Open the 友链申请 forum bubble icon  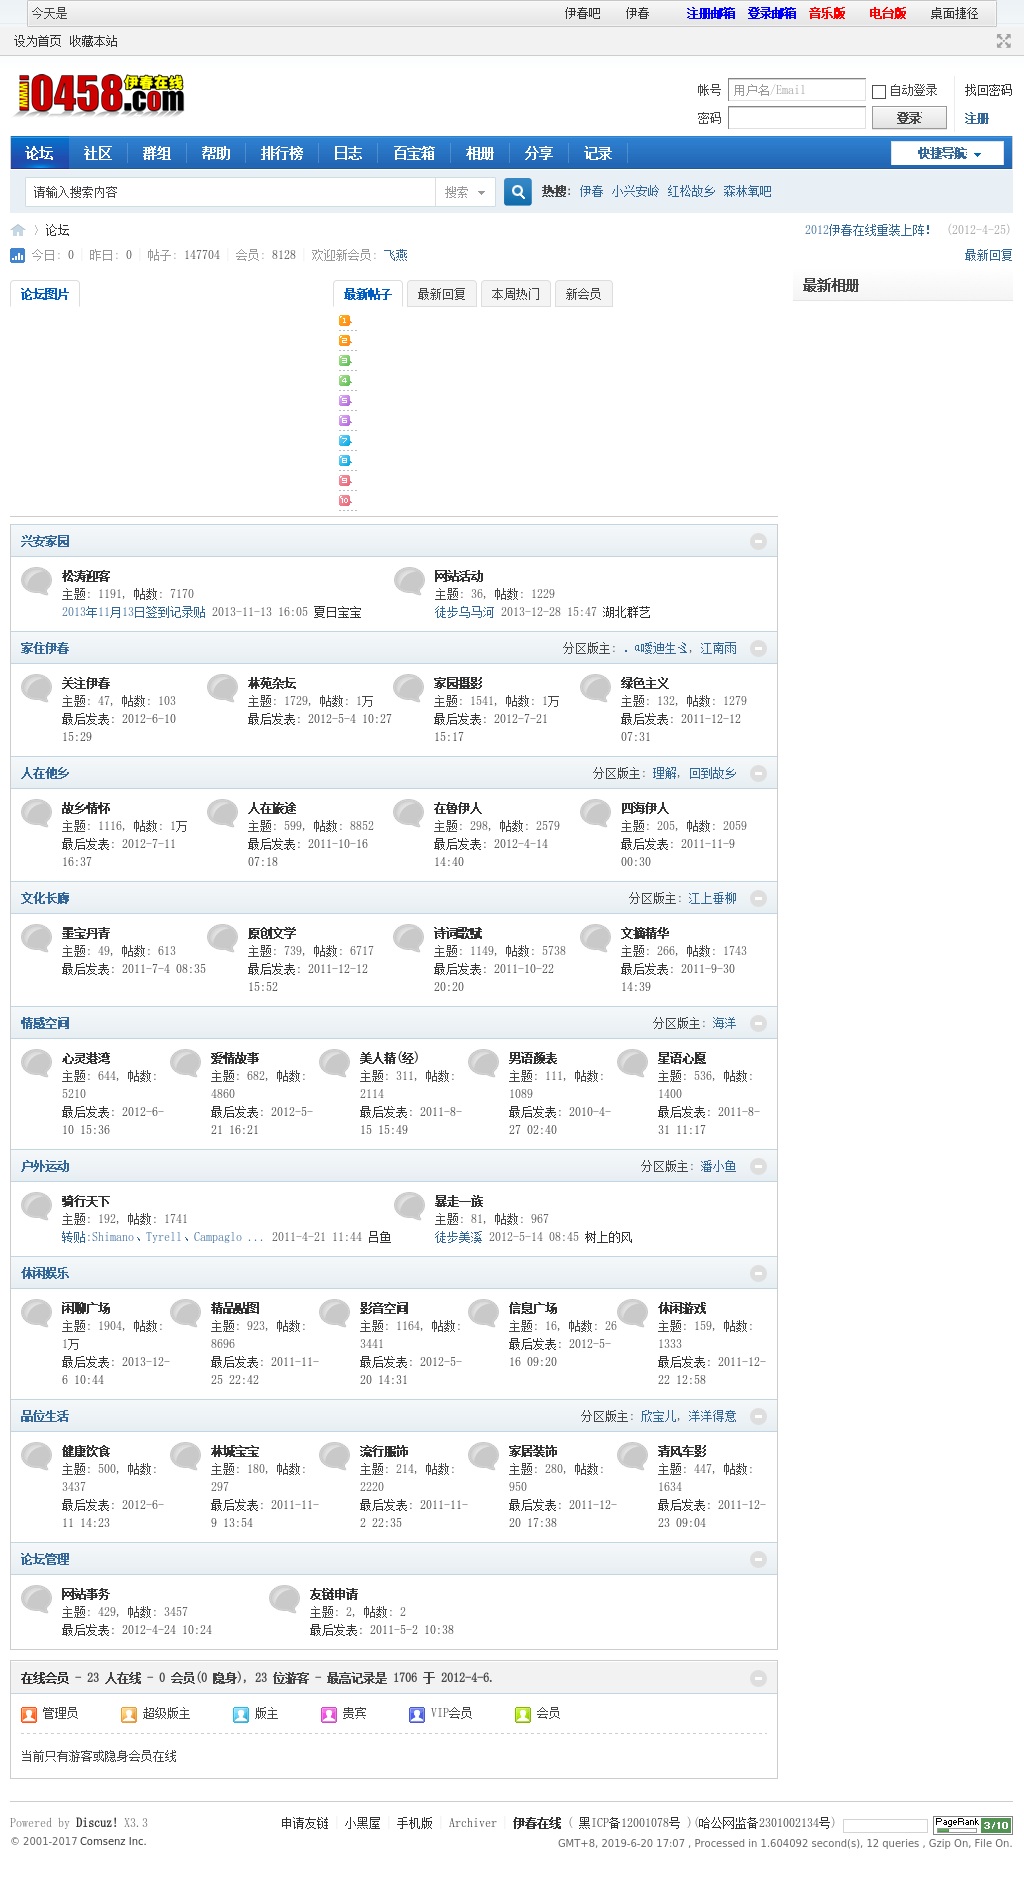285,1598
